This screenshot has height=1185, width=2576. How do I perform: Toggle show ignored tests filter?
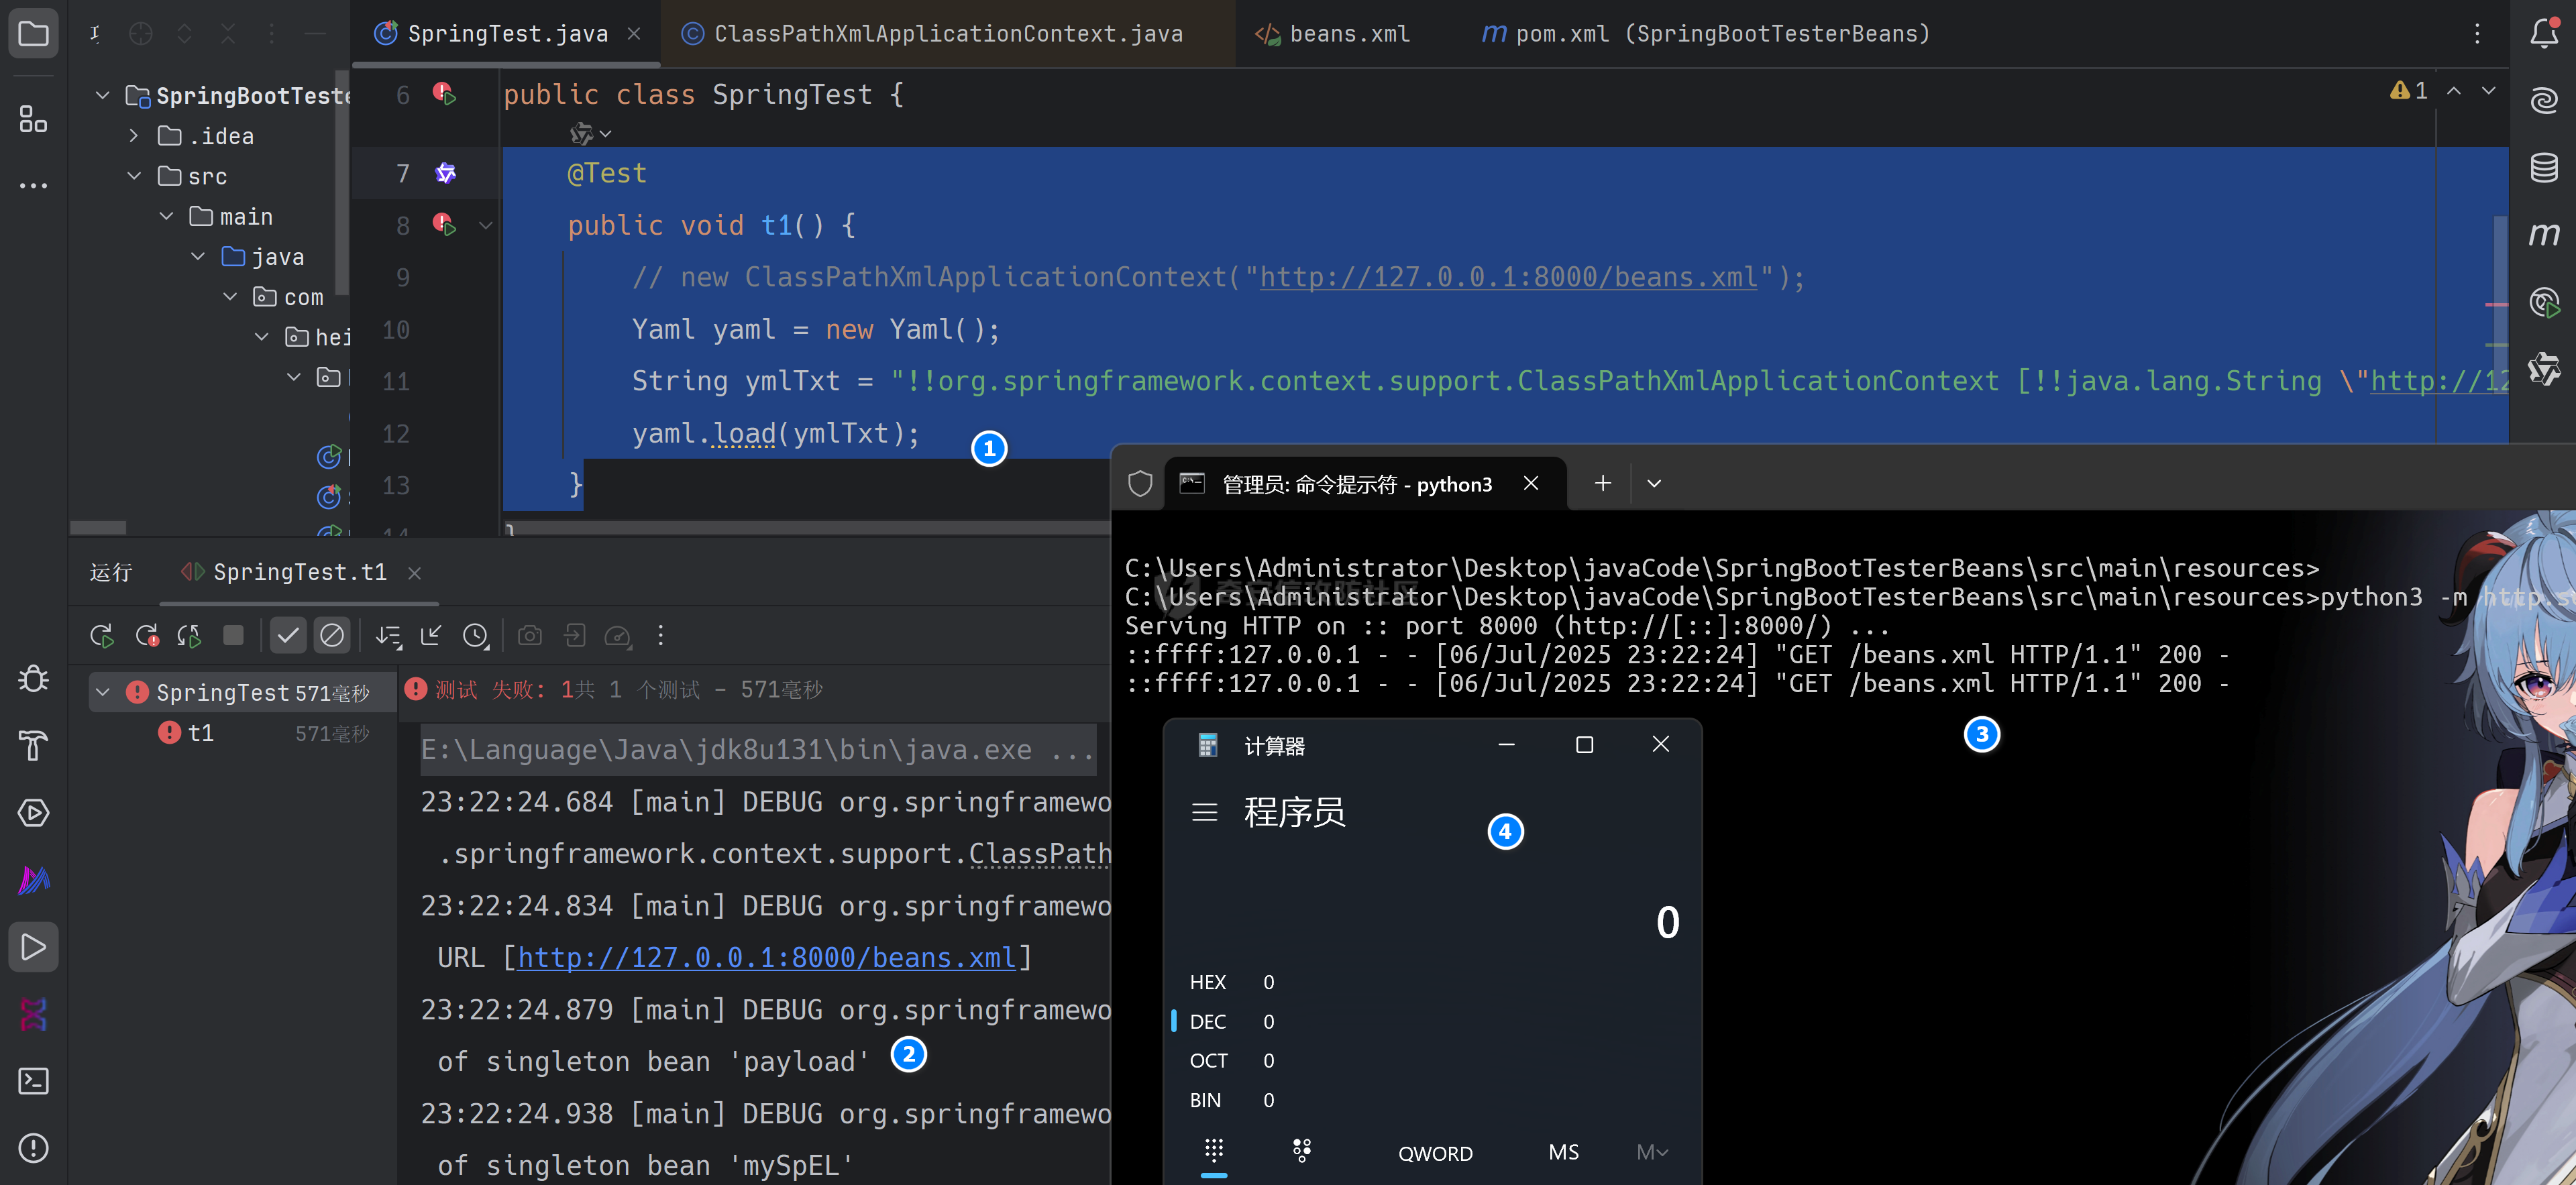click(x=332, y=636)
